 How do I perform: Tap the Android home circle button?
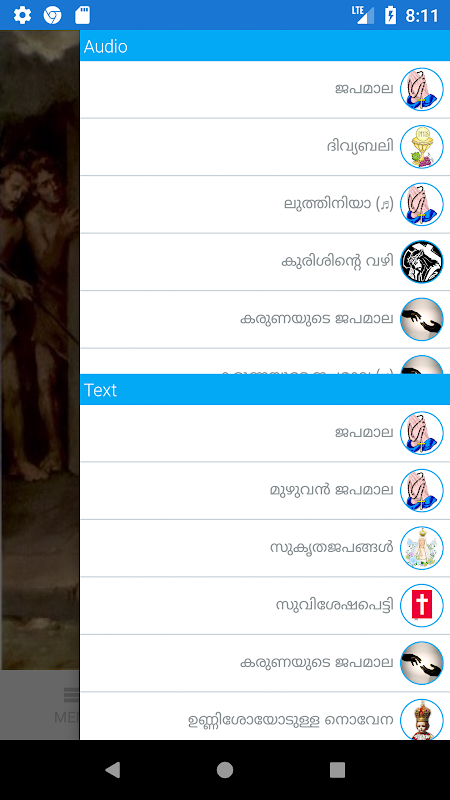coord(224,770)
